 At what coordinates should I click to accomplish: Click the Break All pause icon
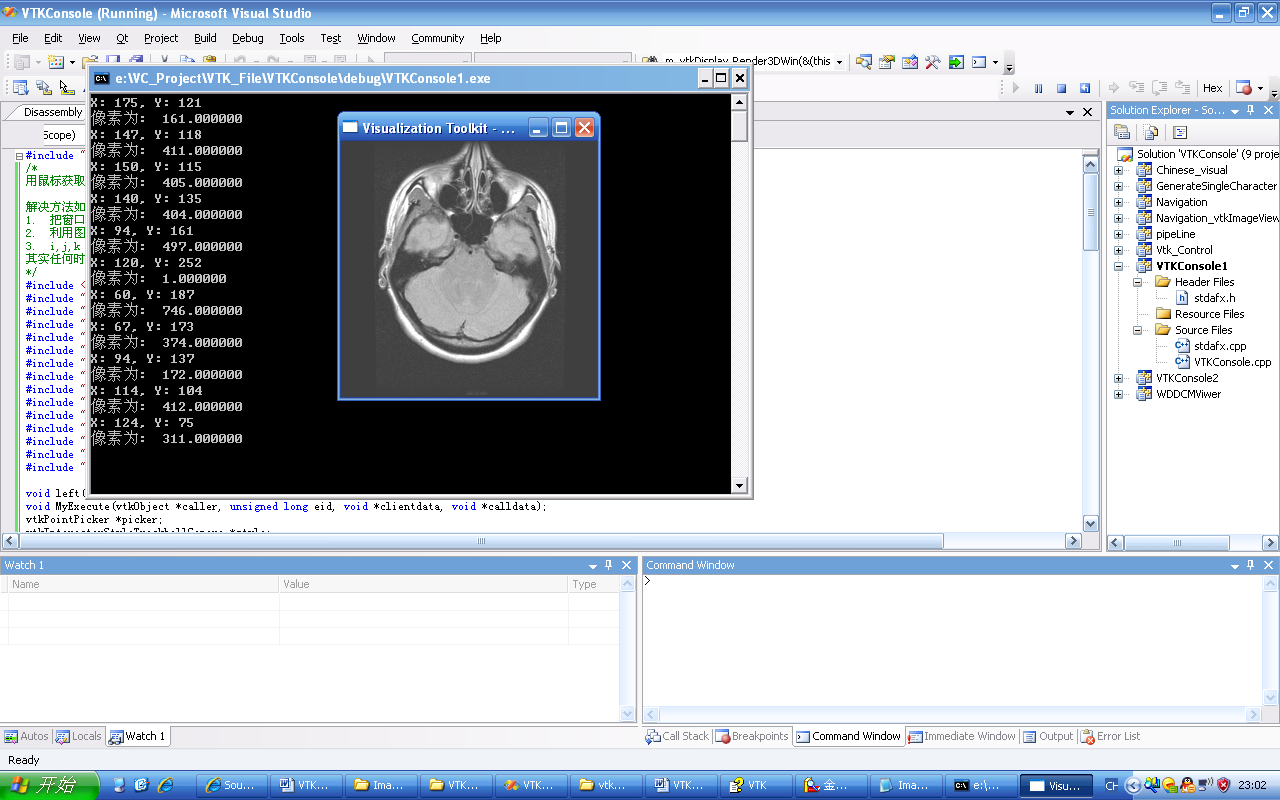tap(1039, 88)
